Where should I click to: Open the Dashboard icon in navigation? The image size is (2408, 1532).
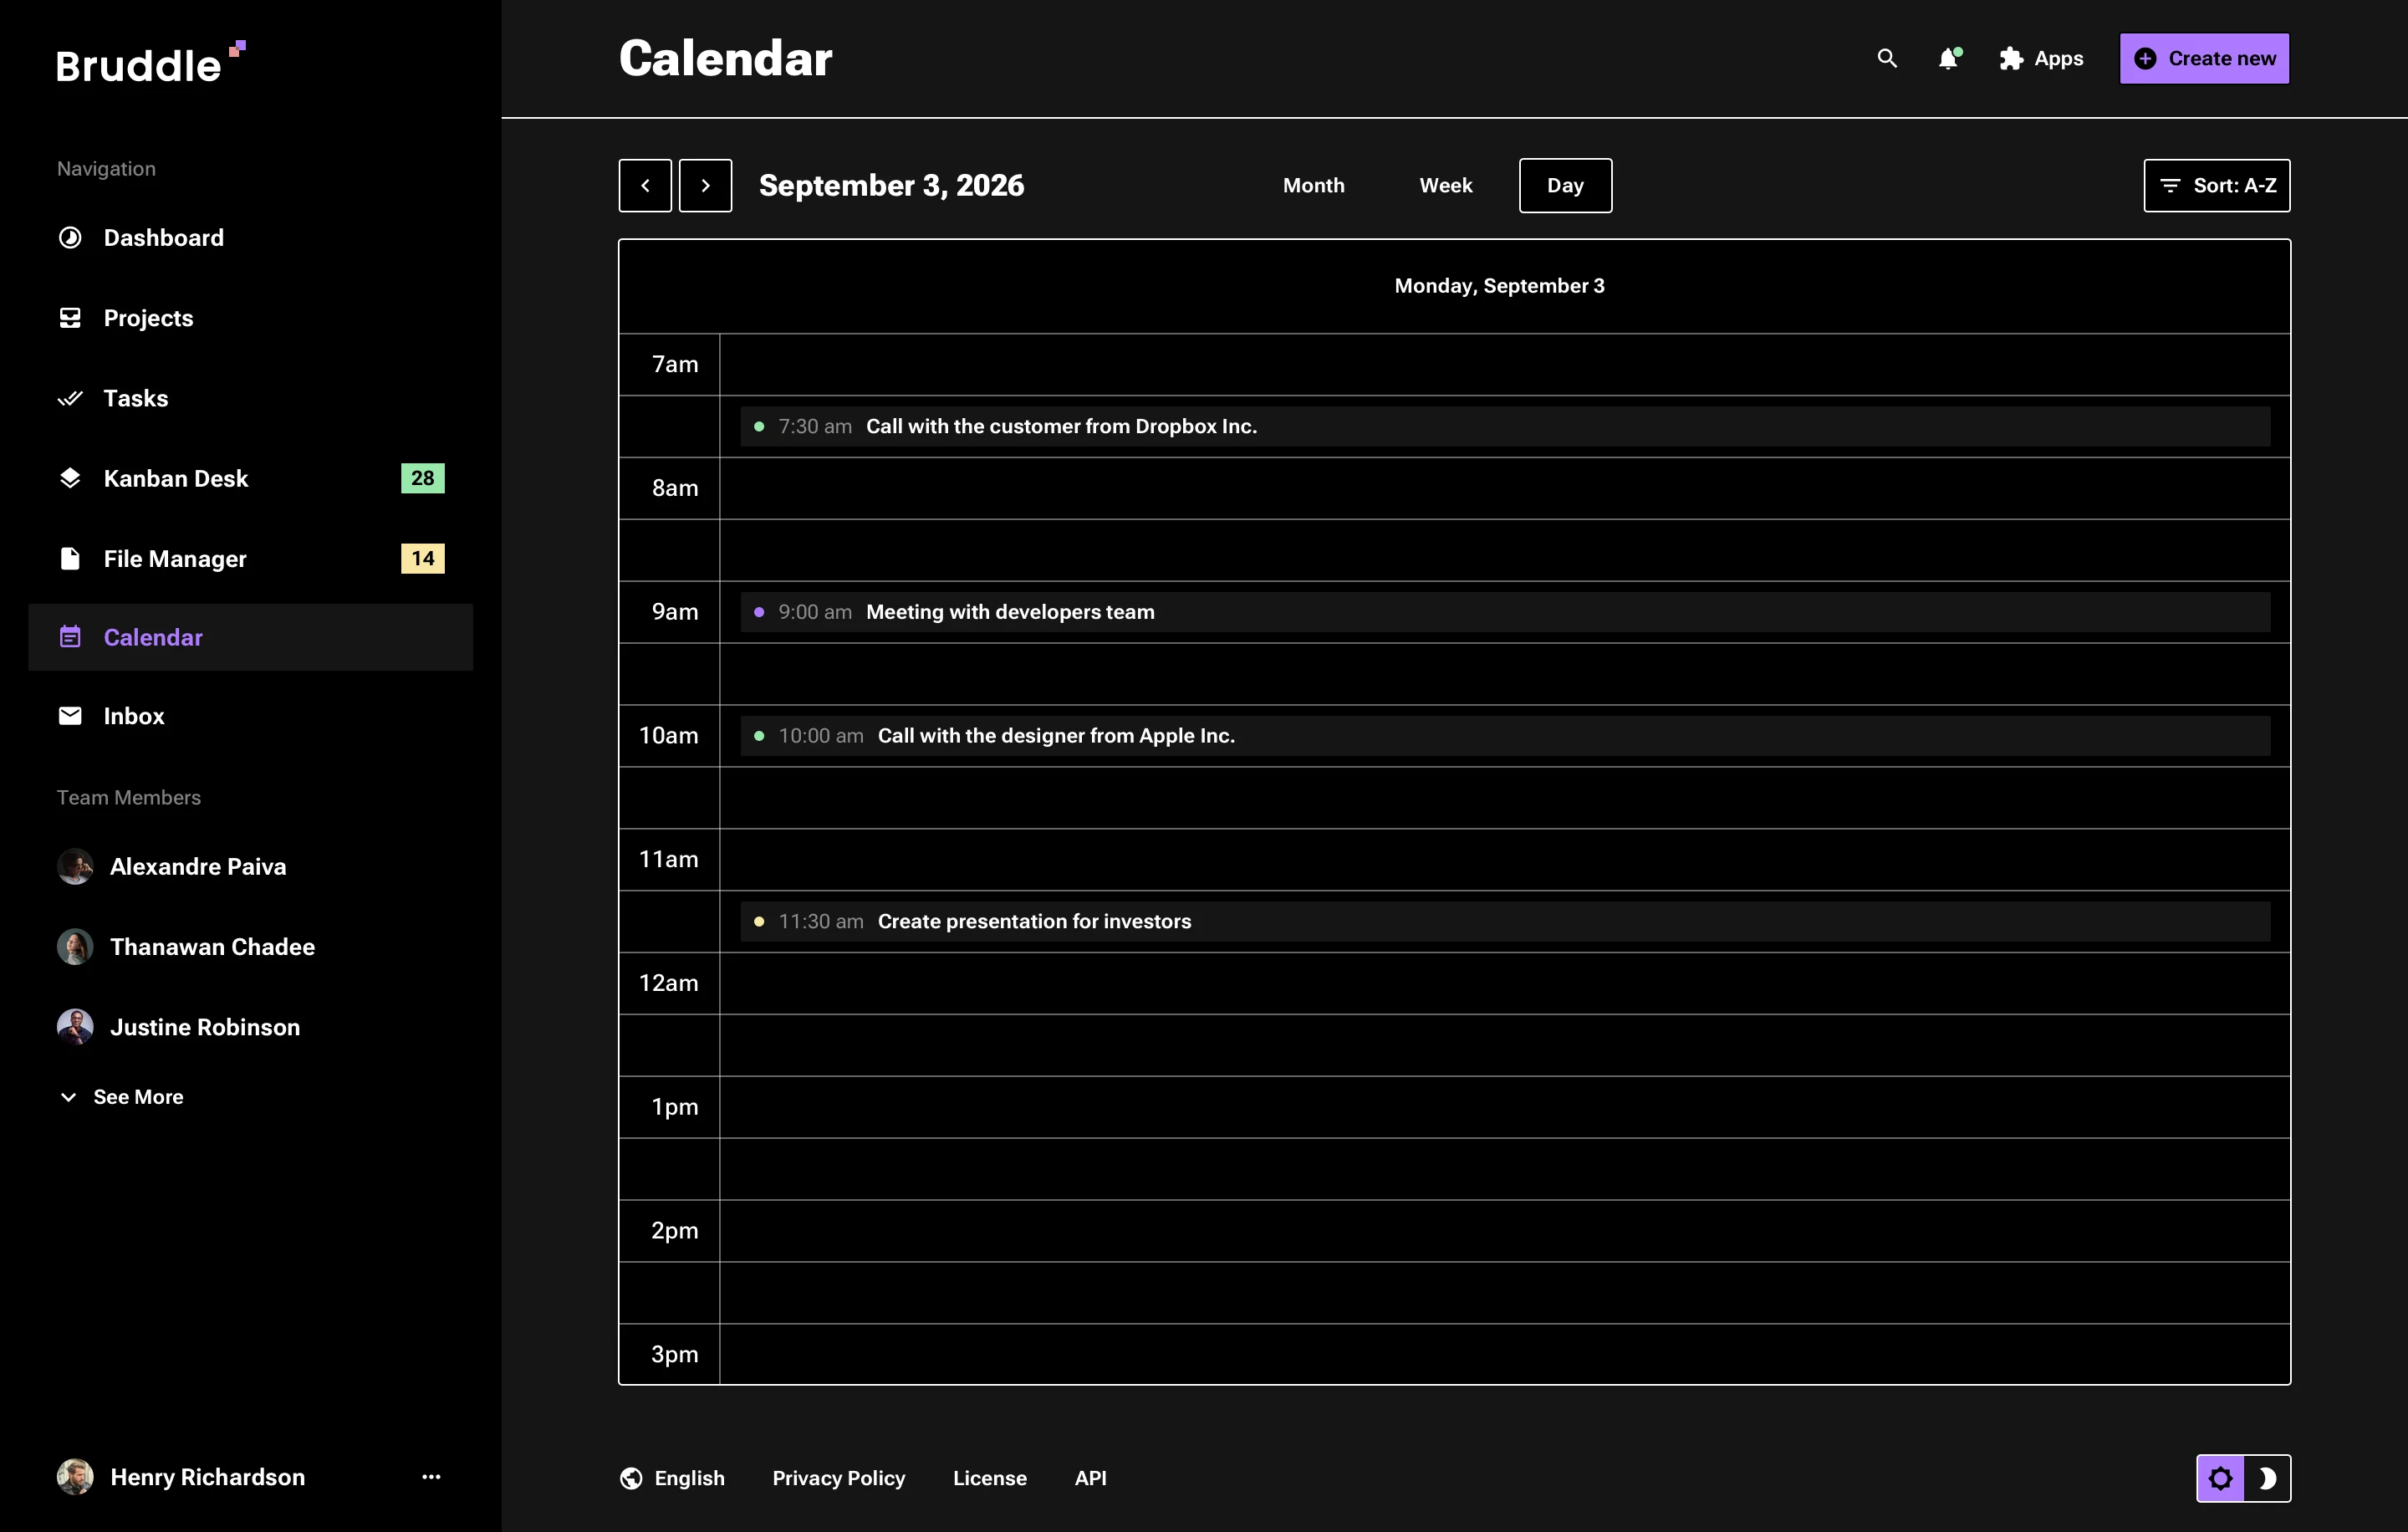click(x=69, y=237)
